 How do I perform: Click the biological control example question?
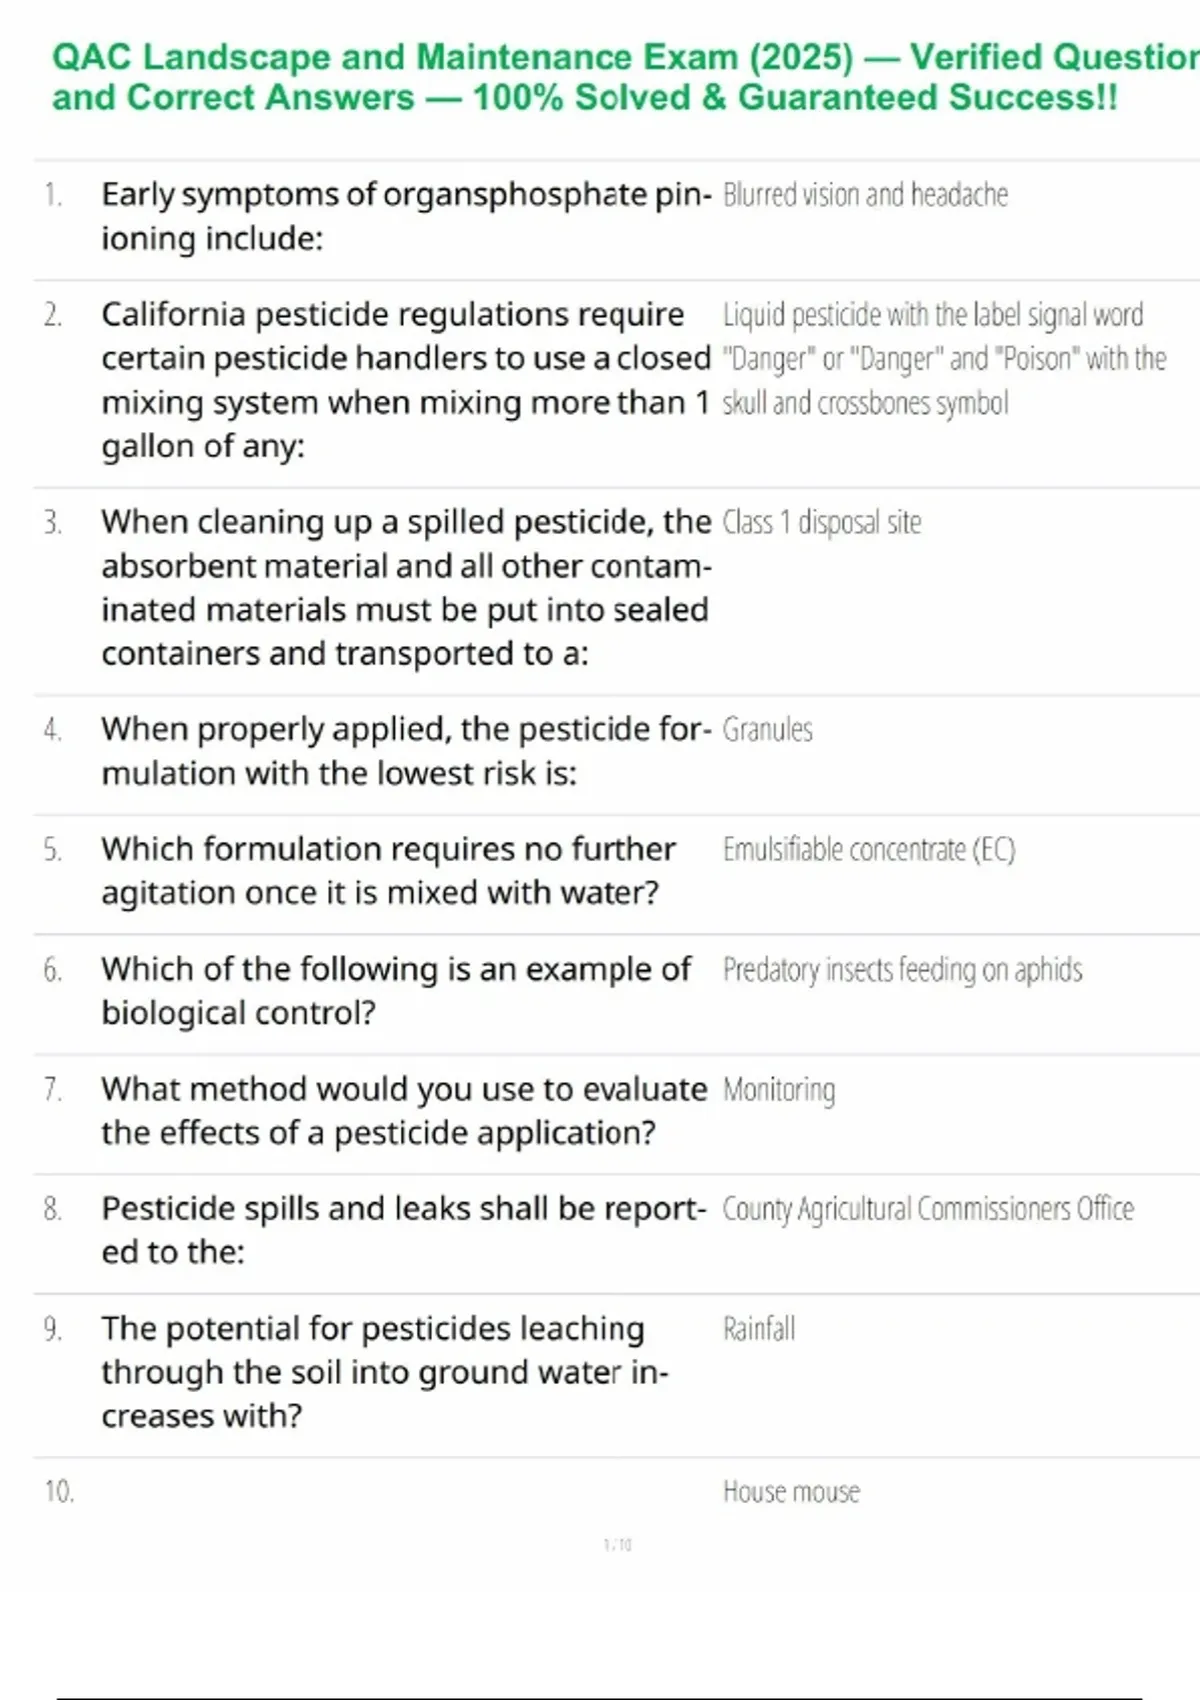[x=395, y=991]
